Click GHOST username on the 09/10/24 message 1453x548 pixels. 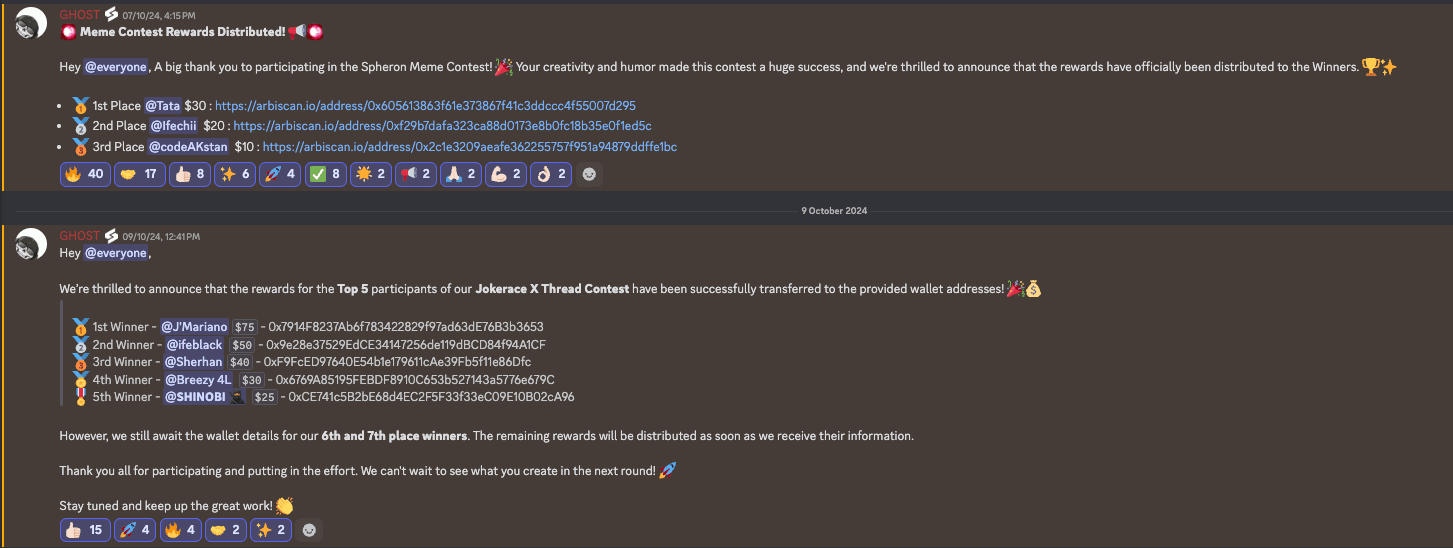(80, 236)
